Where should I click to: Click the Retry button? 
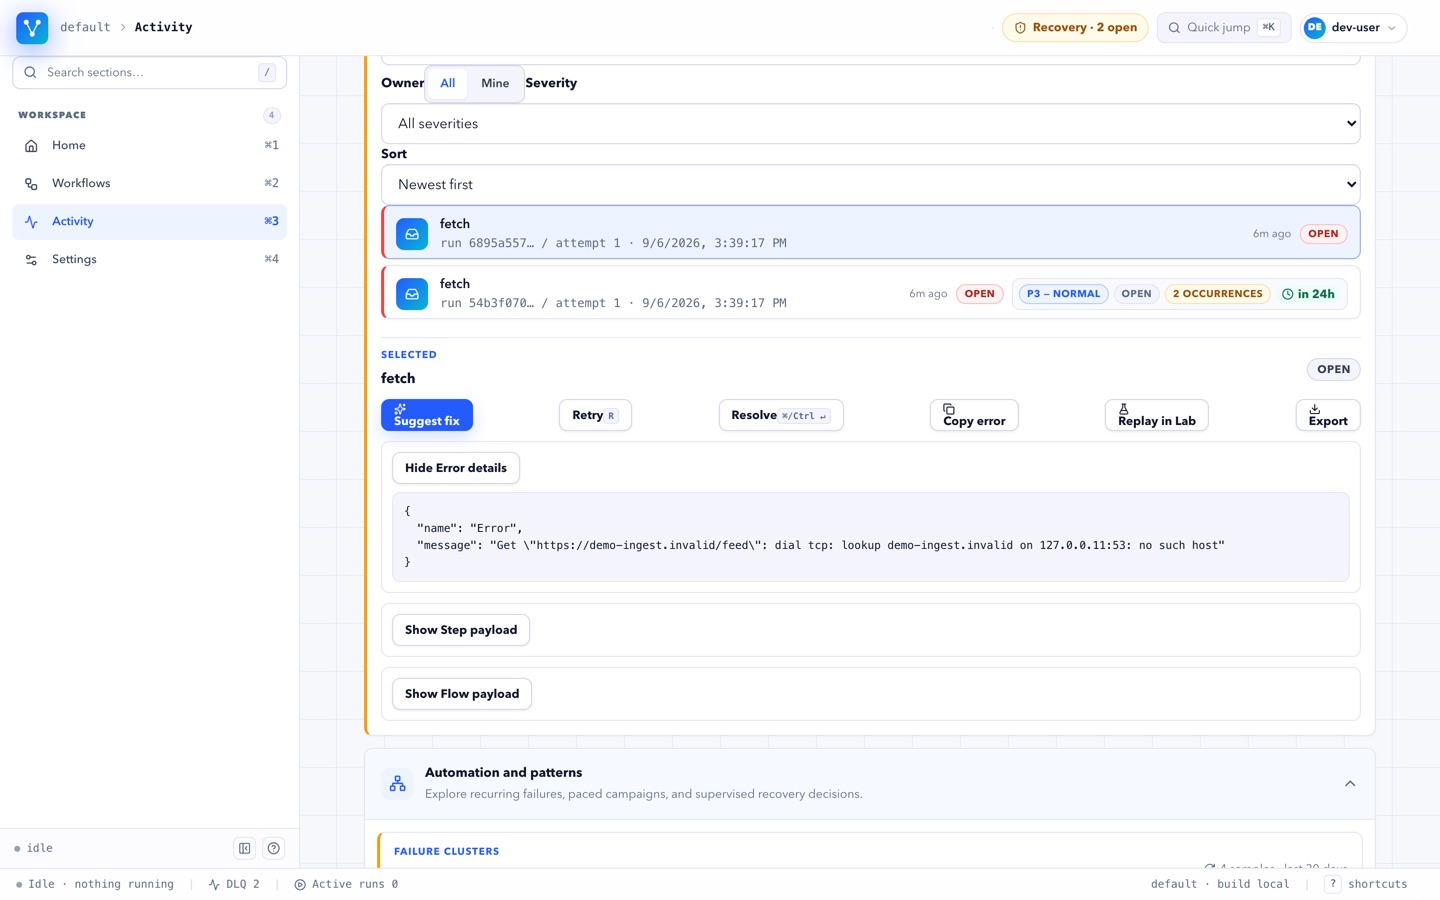(x=595, y=415)
